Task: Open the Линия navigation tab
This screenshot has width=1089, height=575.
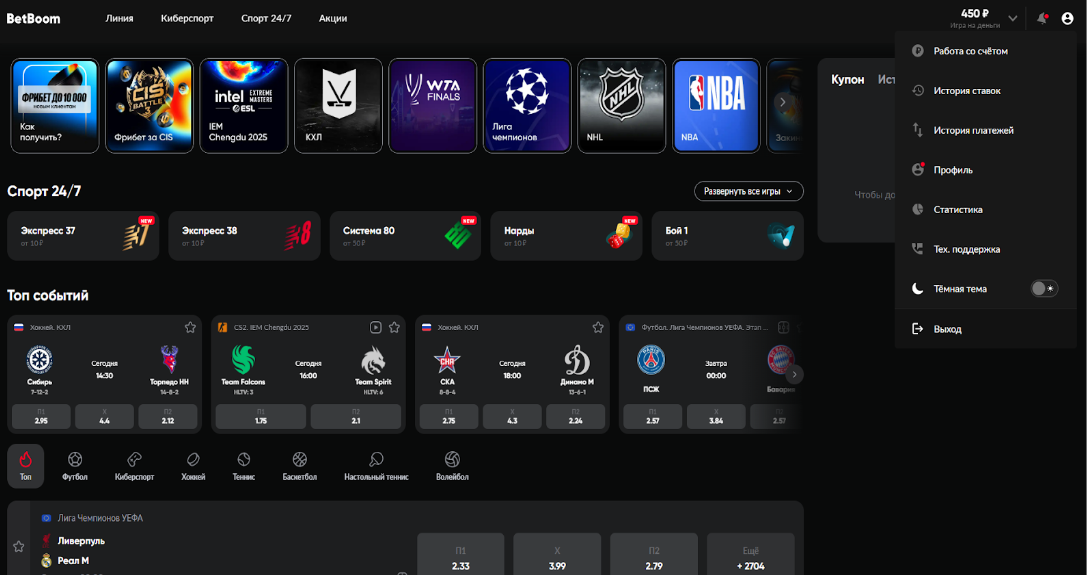Action: (x=119, y=18)
